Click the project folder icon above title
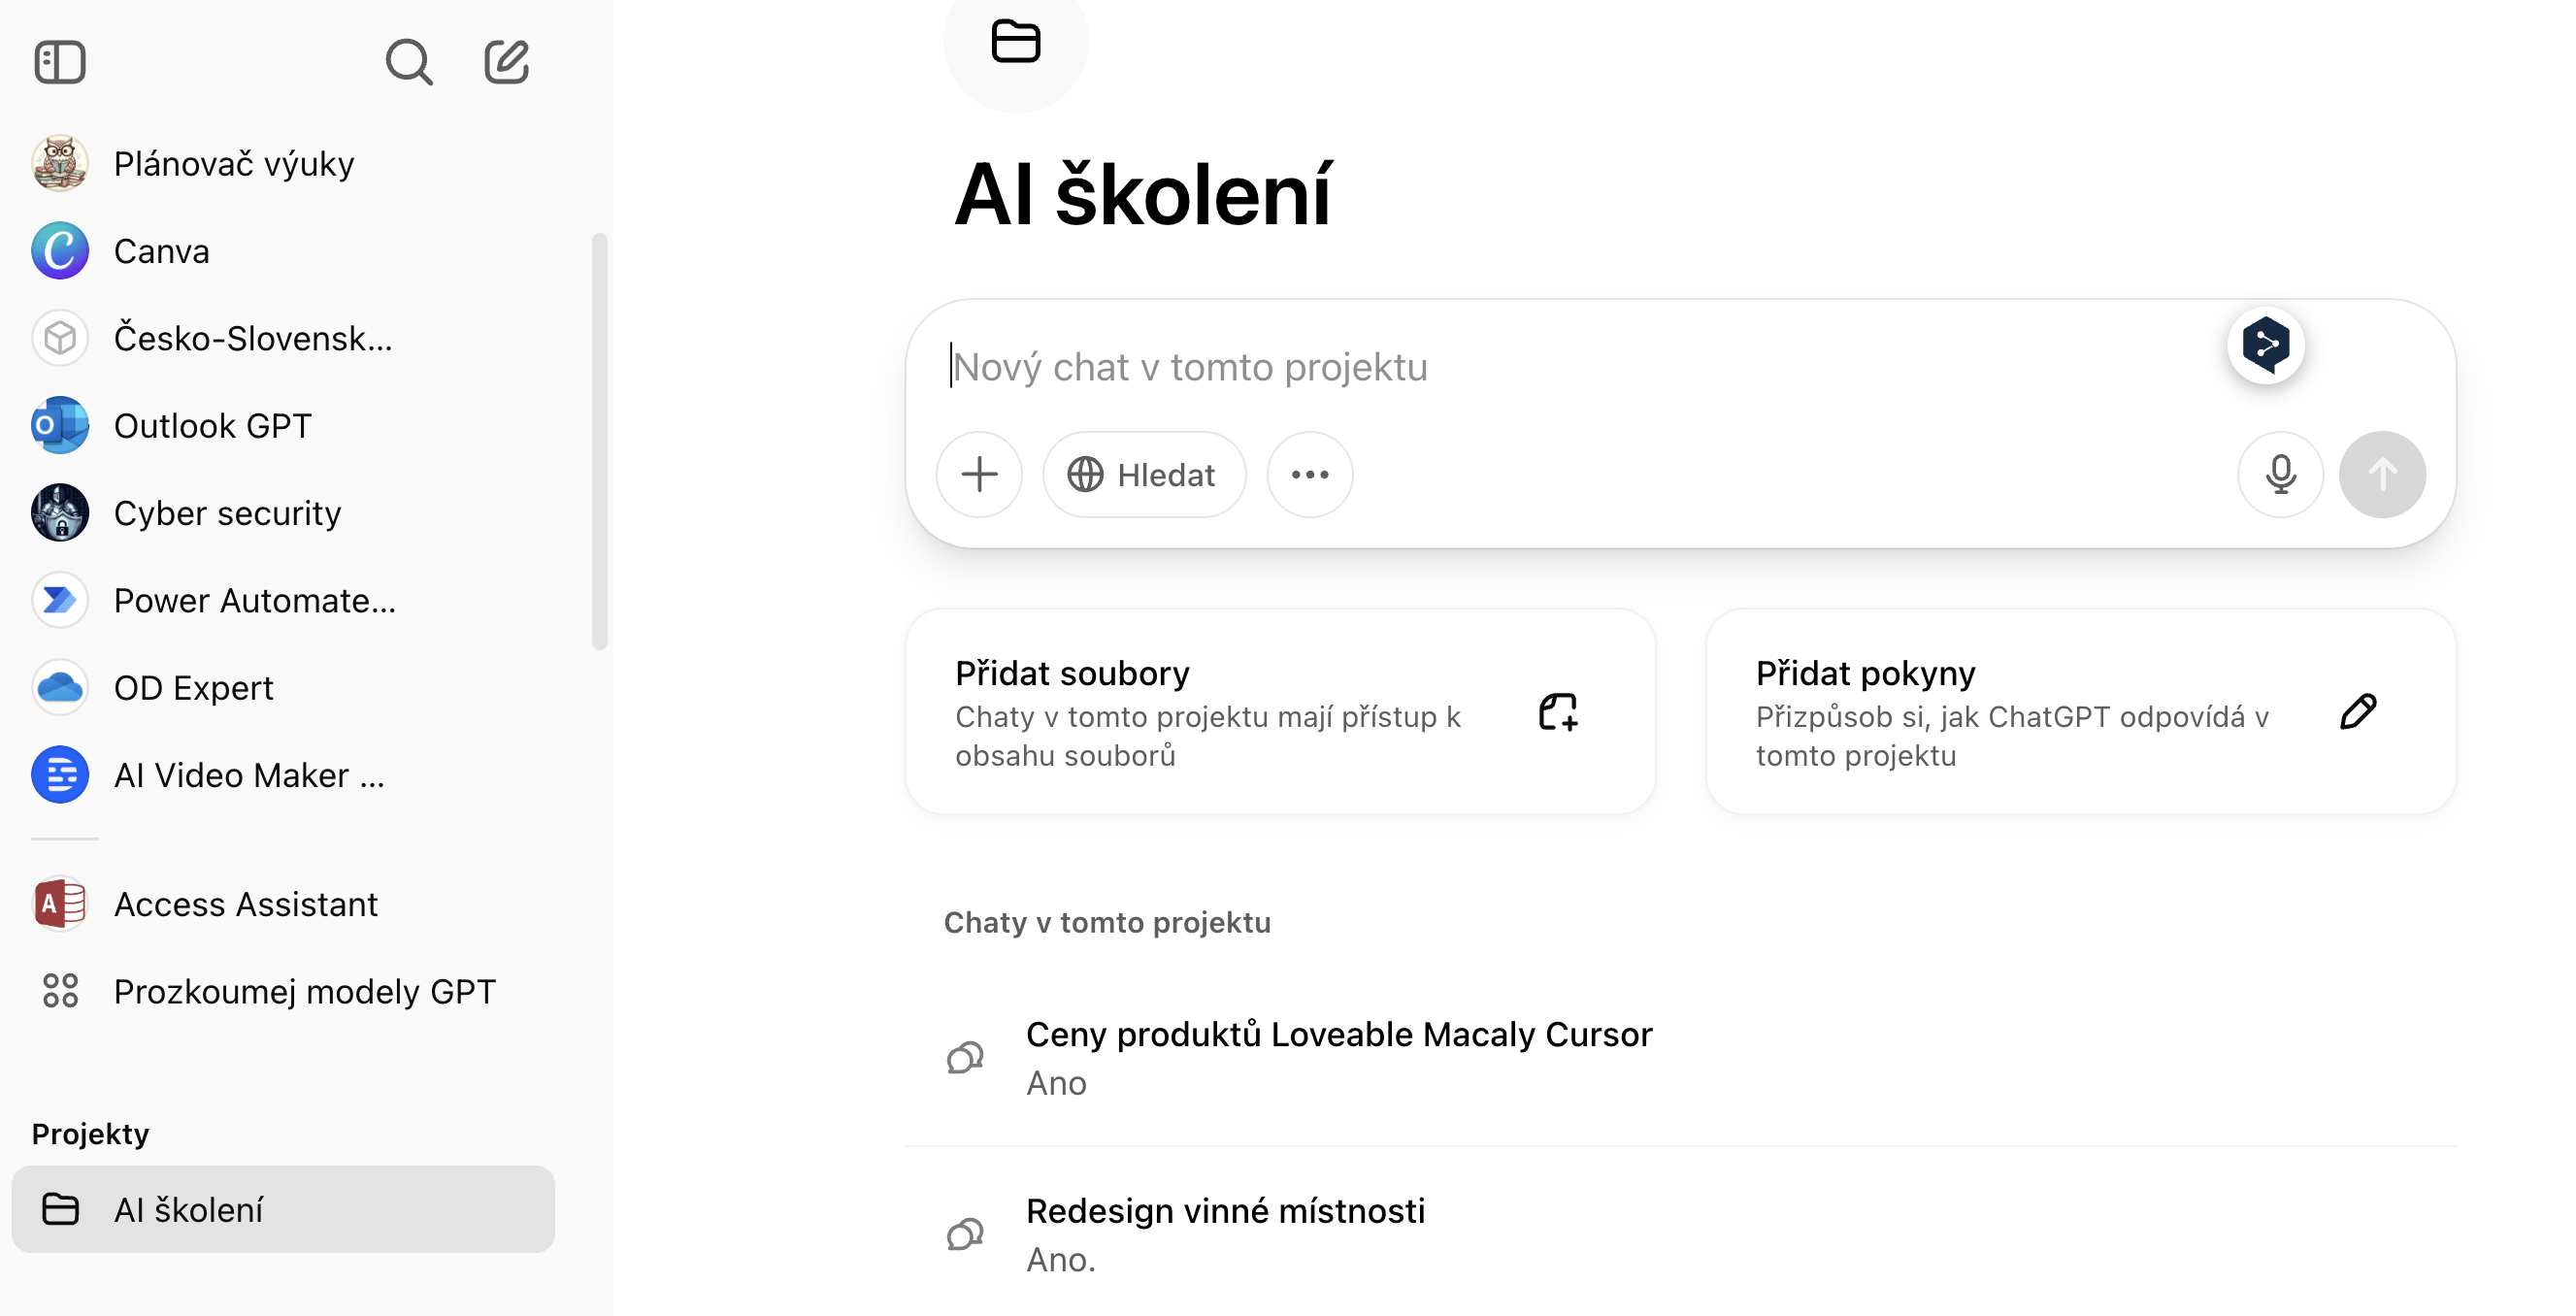This screenshot has height=1316, width=2576. 1015,42
